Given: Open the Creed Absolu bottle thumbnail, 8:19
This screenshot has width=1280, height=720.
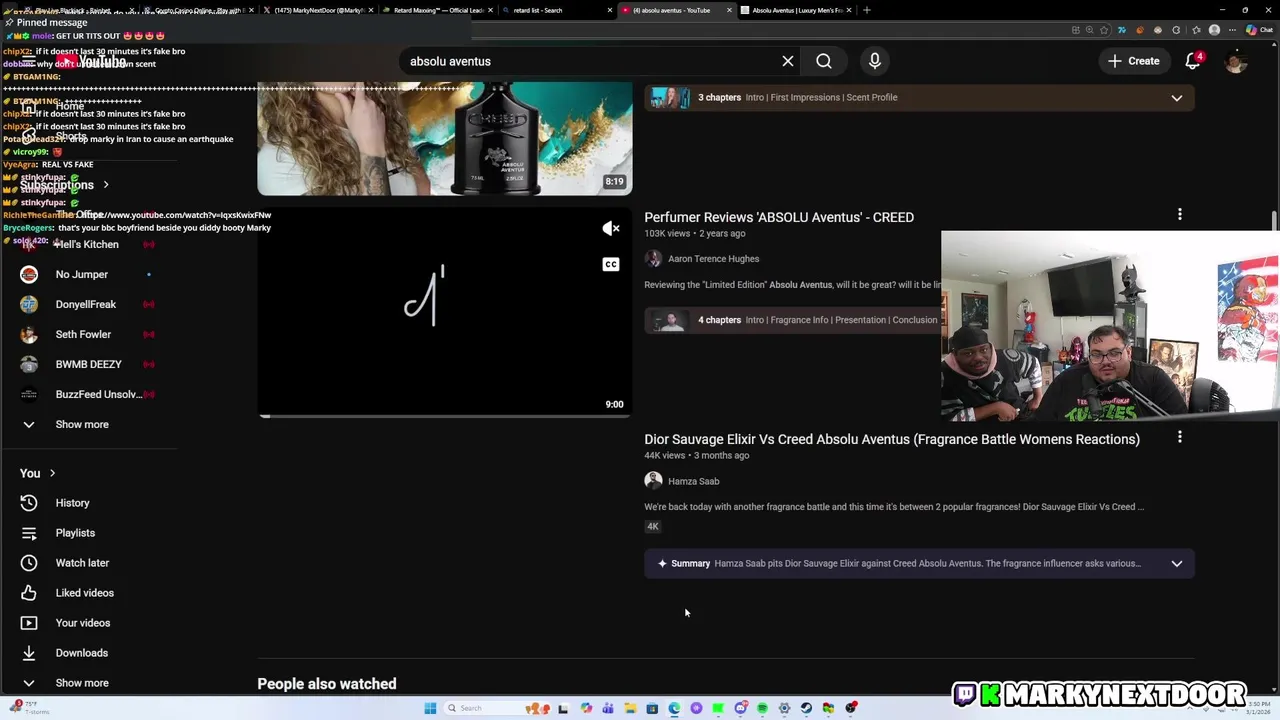Looking at the screenshot, I should pos(445,138).
